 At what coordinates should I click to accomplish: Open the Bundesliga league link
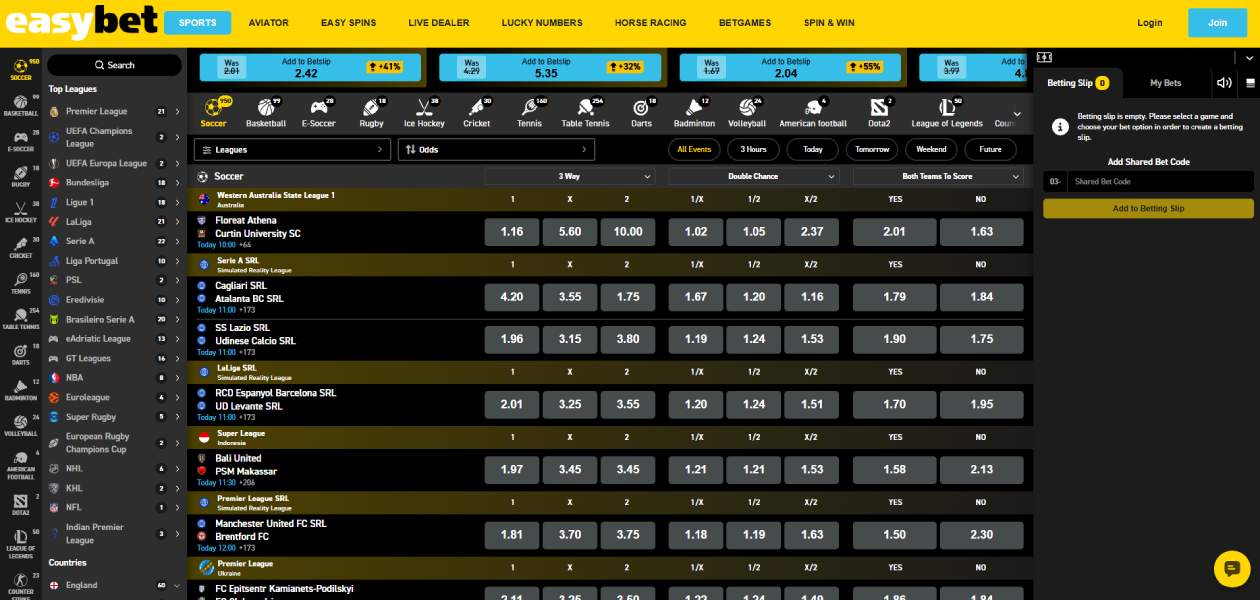coord(87,183)
